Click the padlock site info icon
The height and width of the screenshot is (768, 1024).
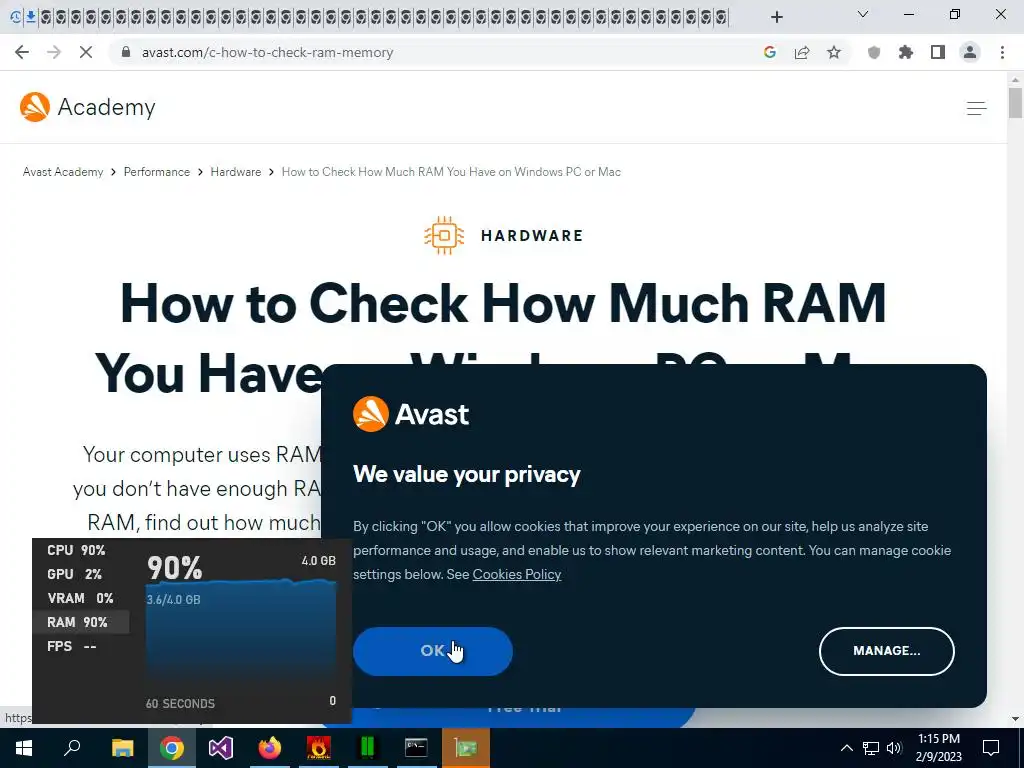(126, 52)
